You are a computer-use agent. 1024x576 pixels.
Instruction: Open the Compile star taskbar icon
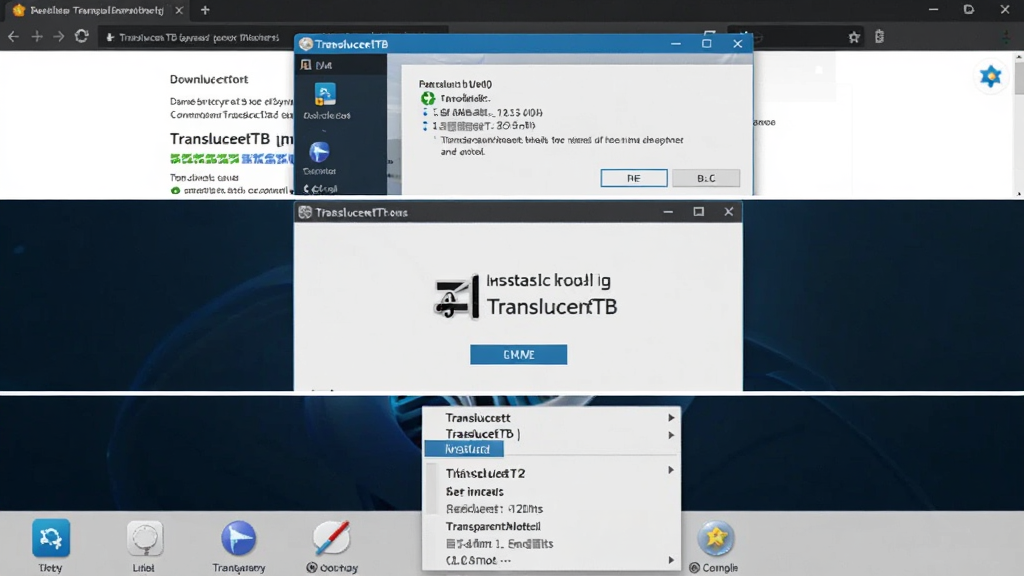pos(716,538)
